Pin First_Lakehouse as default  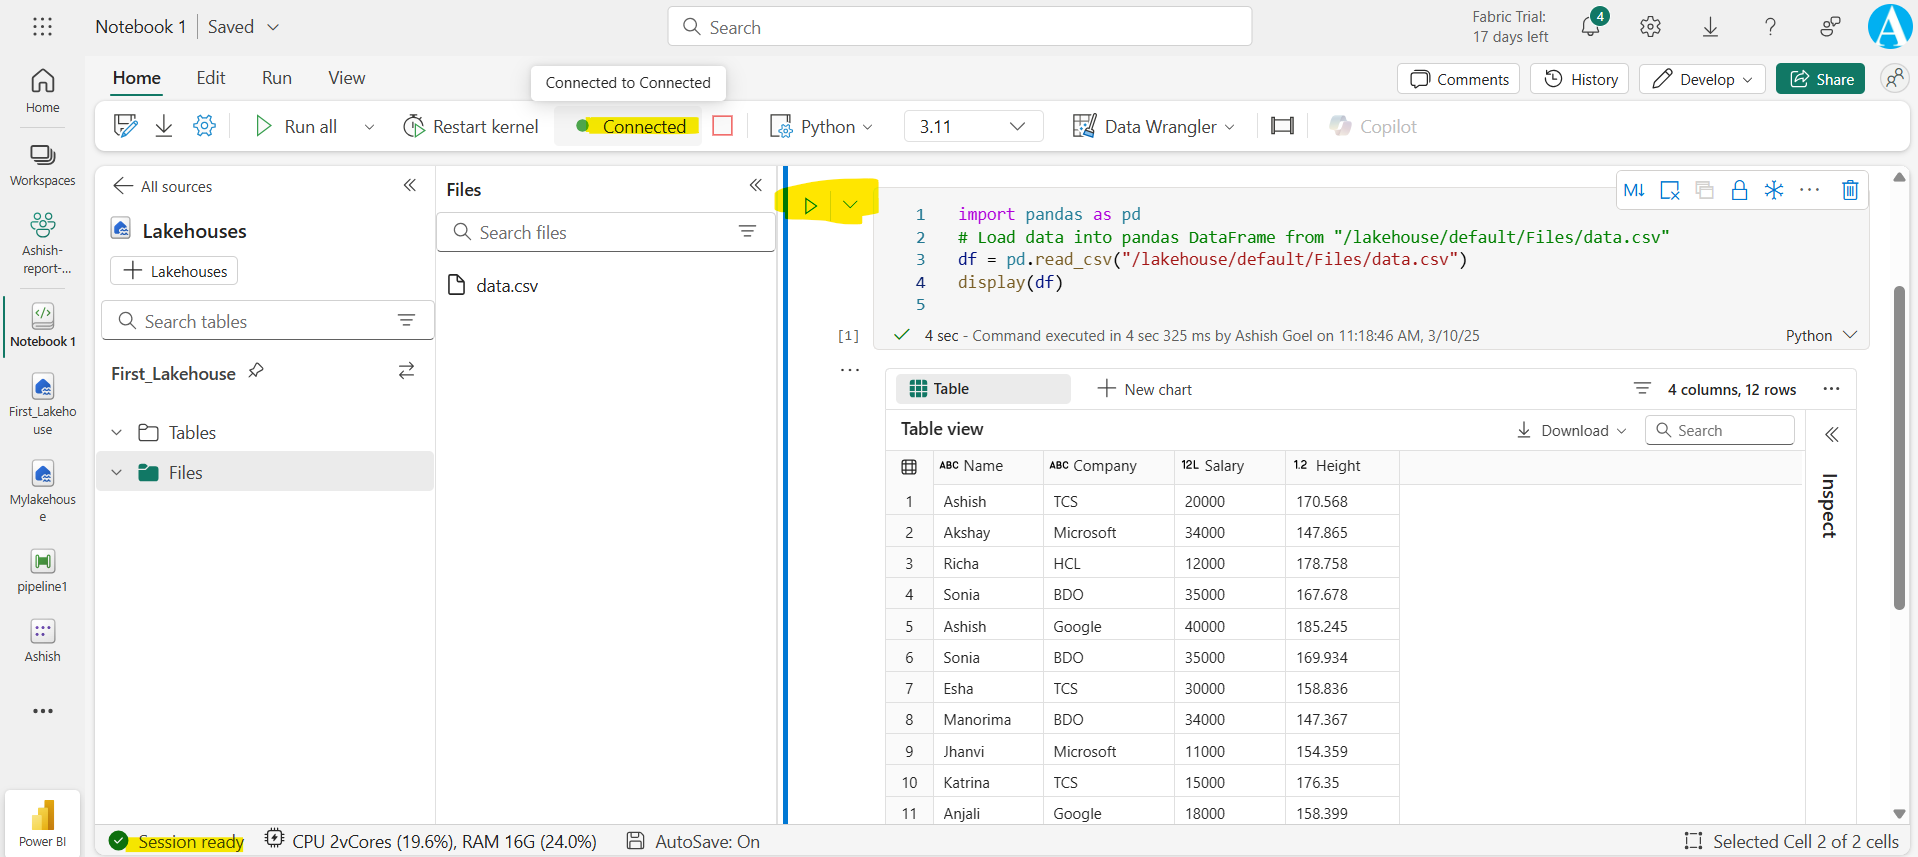coord(256,371)
